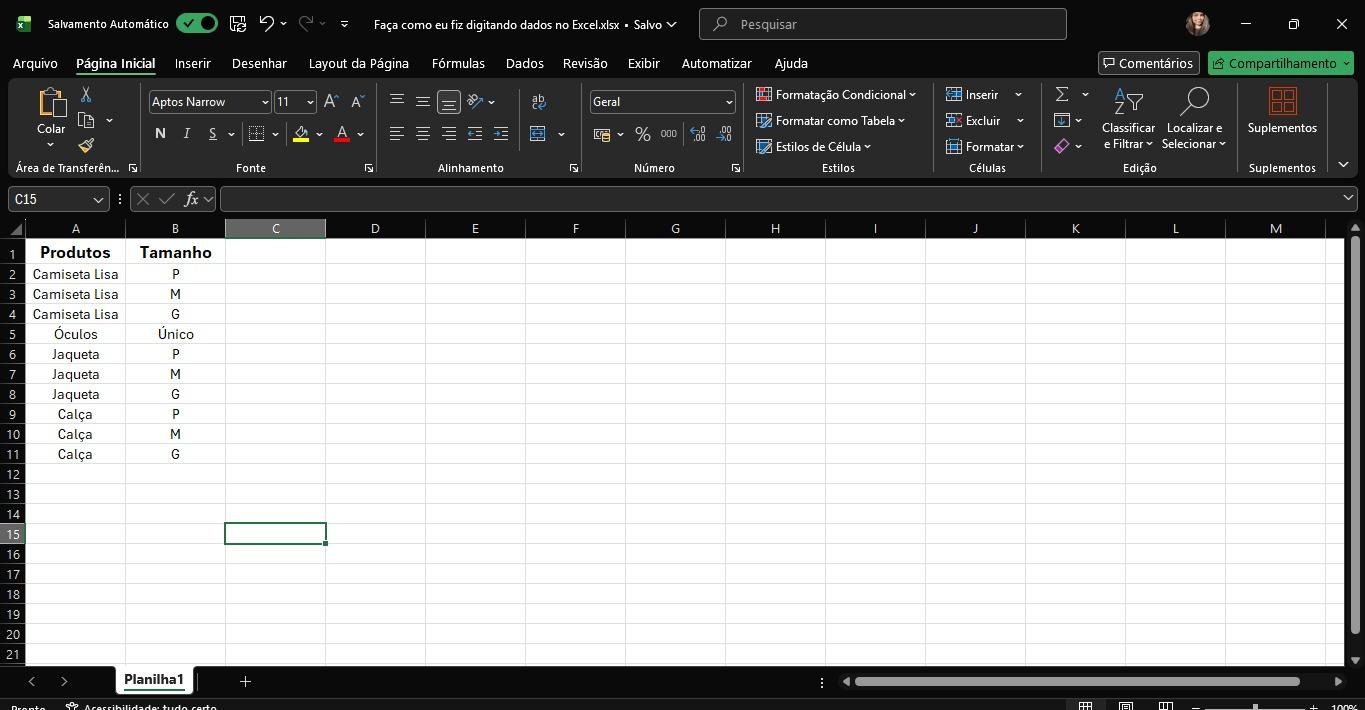The width and height of the screenshot is (1365, 710).
Task: Decrease decimal places
Action: pos(724,134)
